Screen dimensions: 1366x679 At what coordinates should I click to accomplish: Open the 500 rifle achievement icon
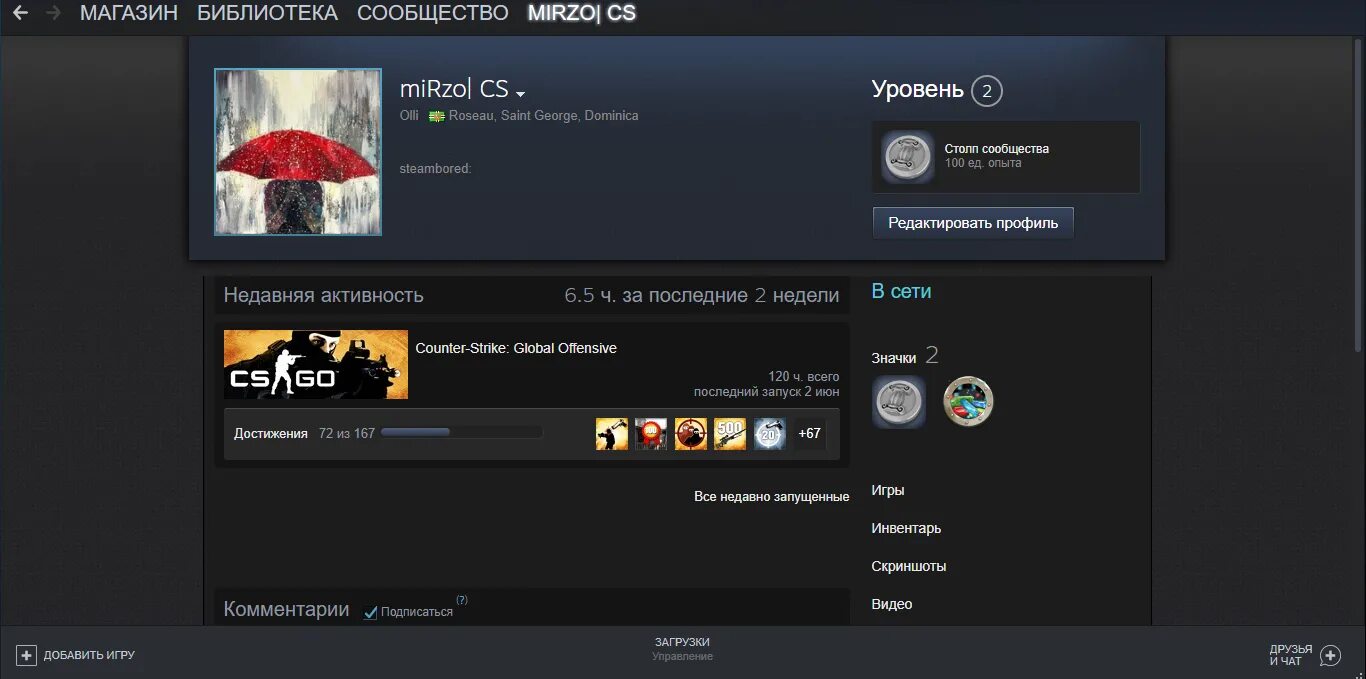click(x=730, y=434)
